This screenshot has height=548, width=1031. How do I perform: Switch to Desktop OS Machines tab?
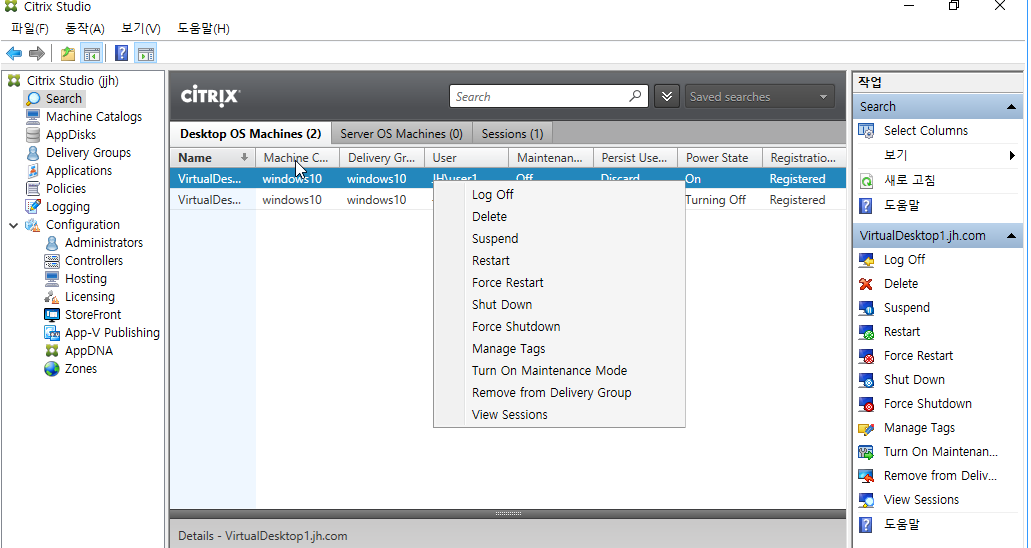coord(251,134)
